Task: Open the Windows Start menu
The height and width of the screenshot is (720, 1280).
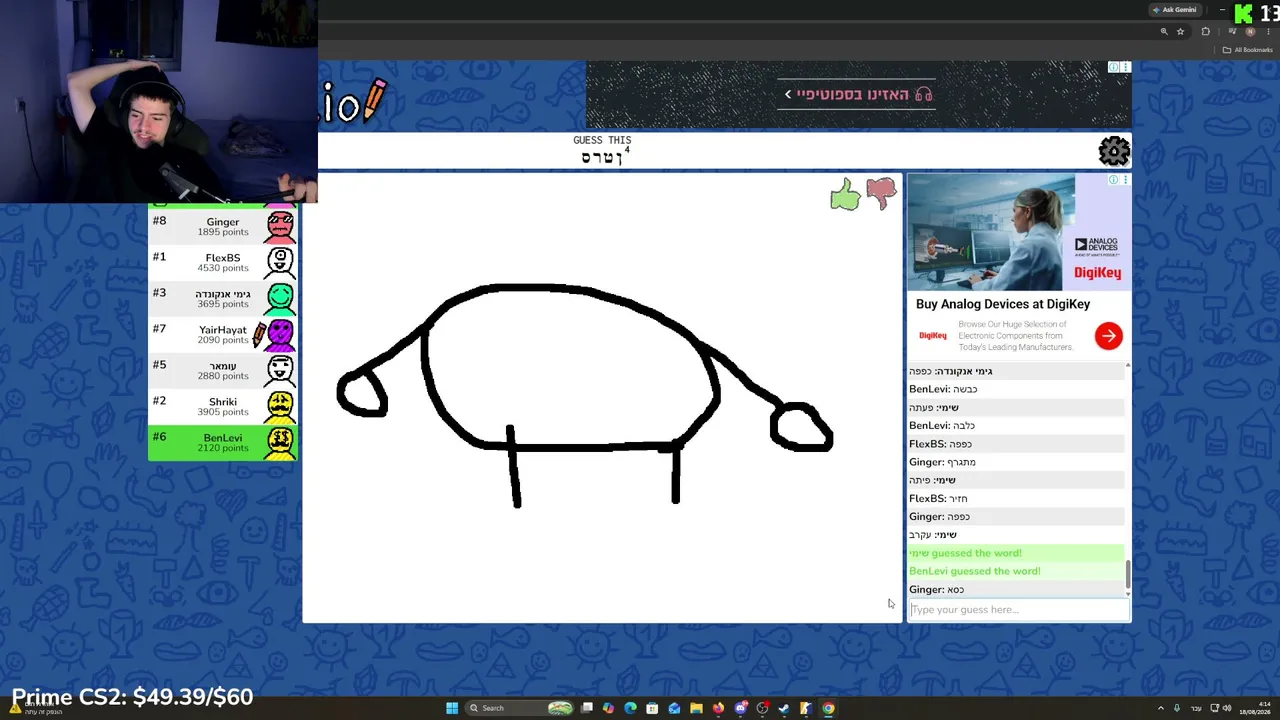Action: point(452,708)
